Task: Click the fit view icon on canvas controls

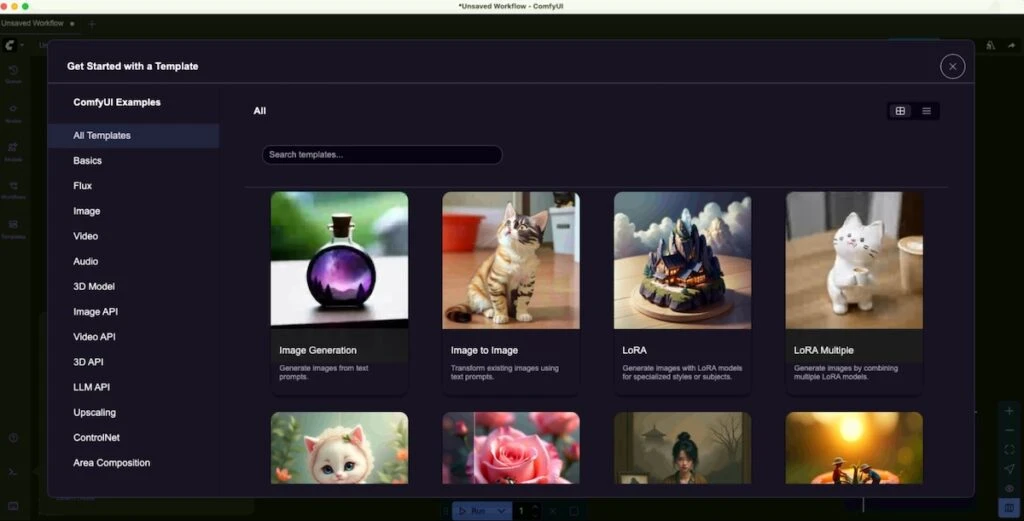Action: point(1009,450)
